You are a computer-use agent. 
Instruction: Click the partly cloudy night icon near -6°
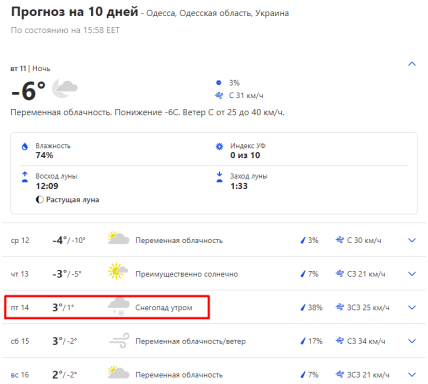click(x=65, y=88)
